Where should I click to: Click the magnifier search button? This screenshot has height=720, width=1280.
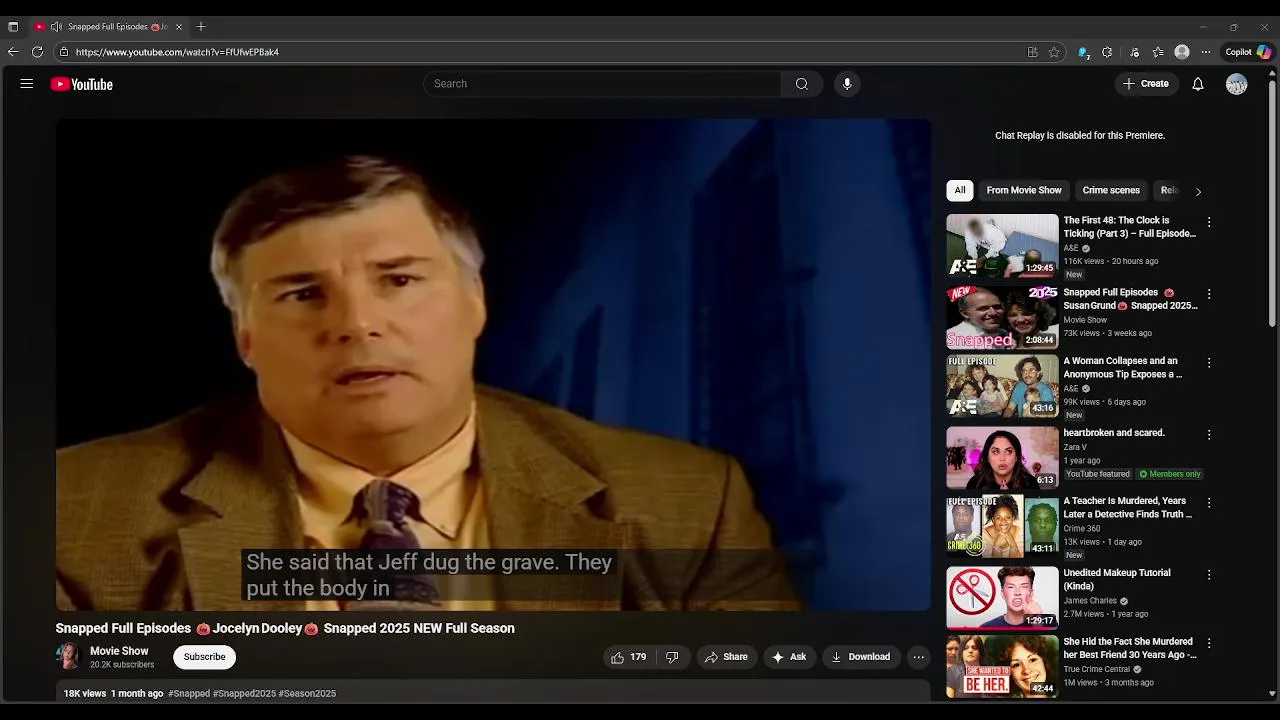802,84
